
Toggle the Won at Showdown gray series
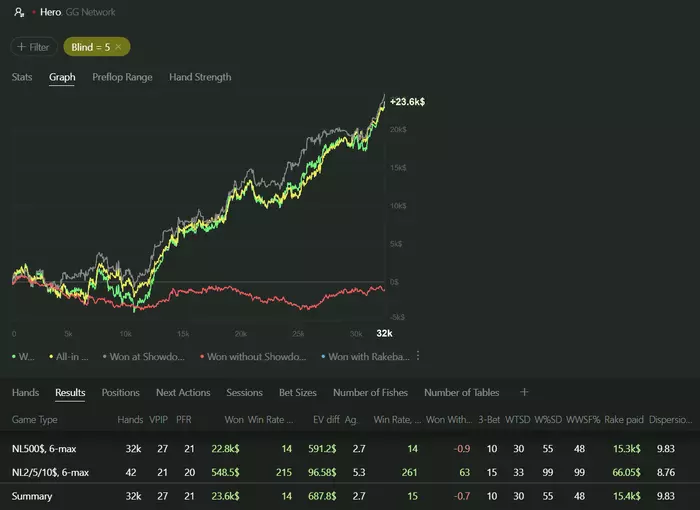(x=144, y=357)
